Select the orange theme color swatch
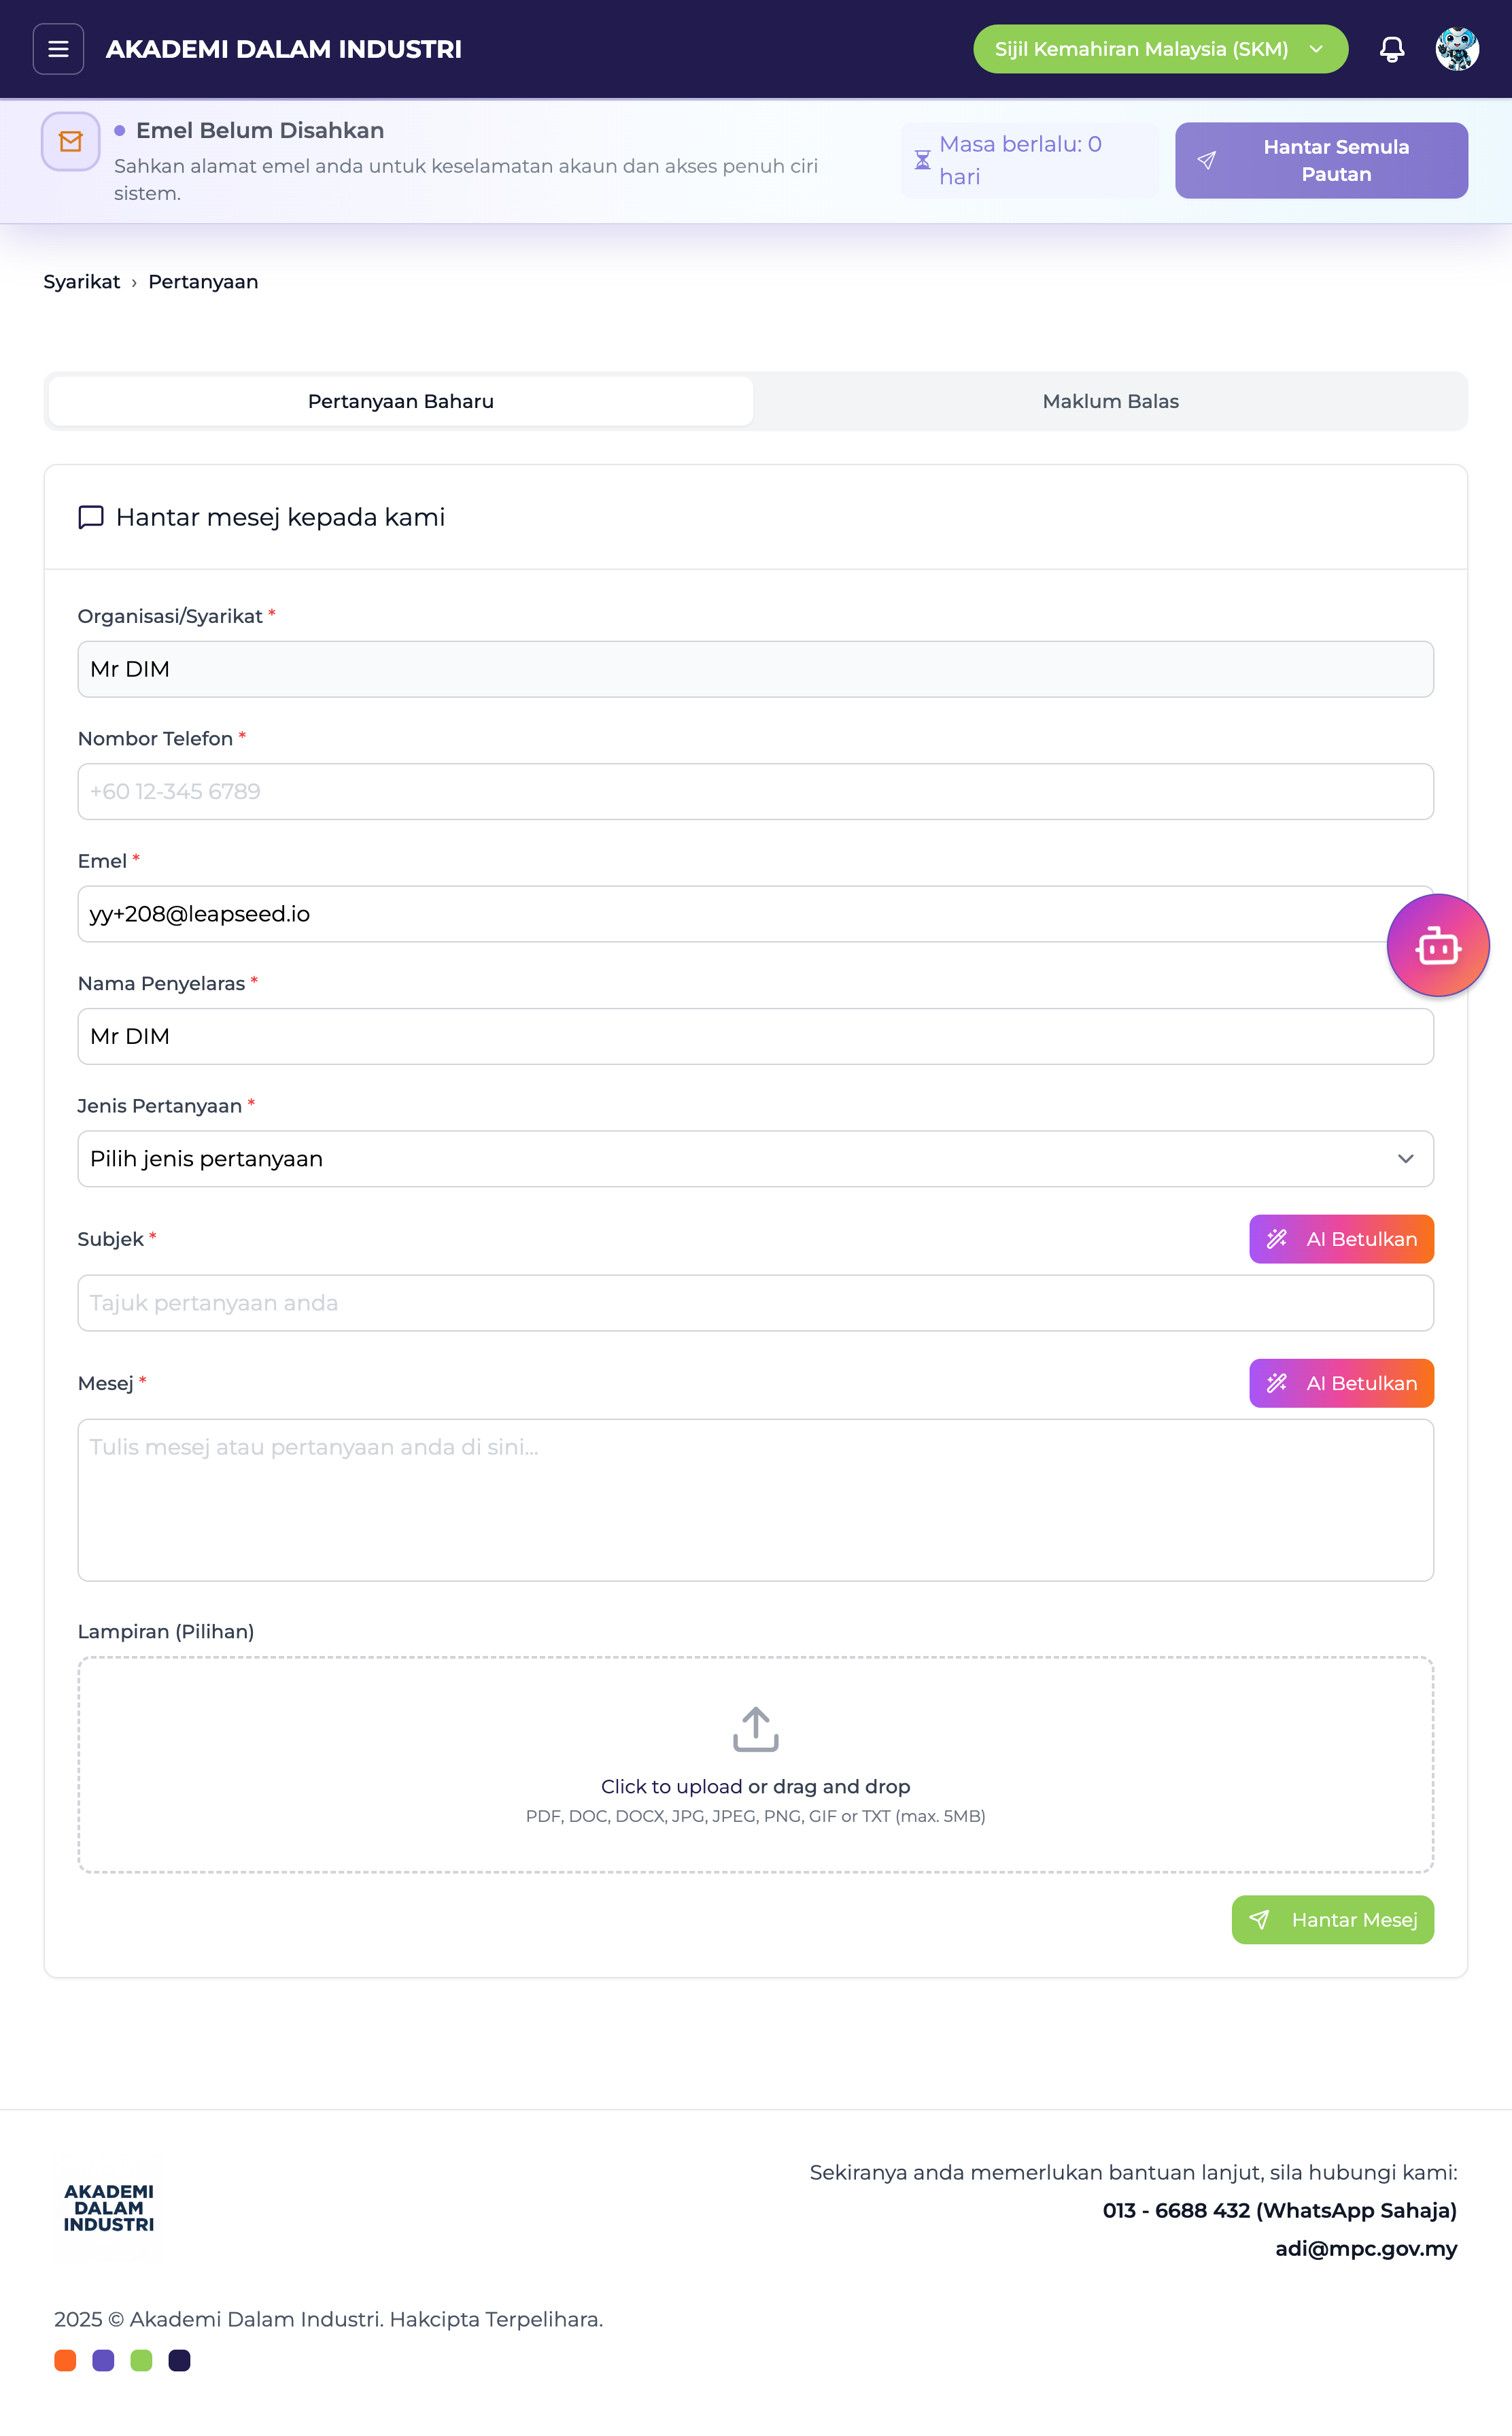Viewport: 1512px width, 2436px height. [65, 2361]
